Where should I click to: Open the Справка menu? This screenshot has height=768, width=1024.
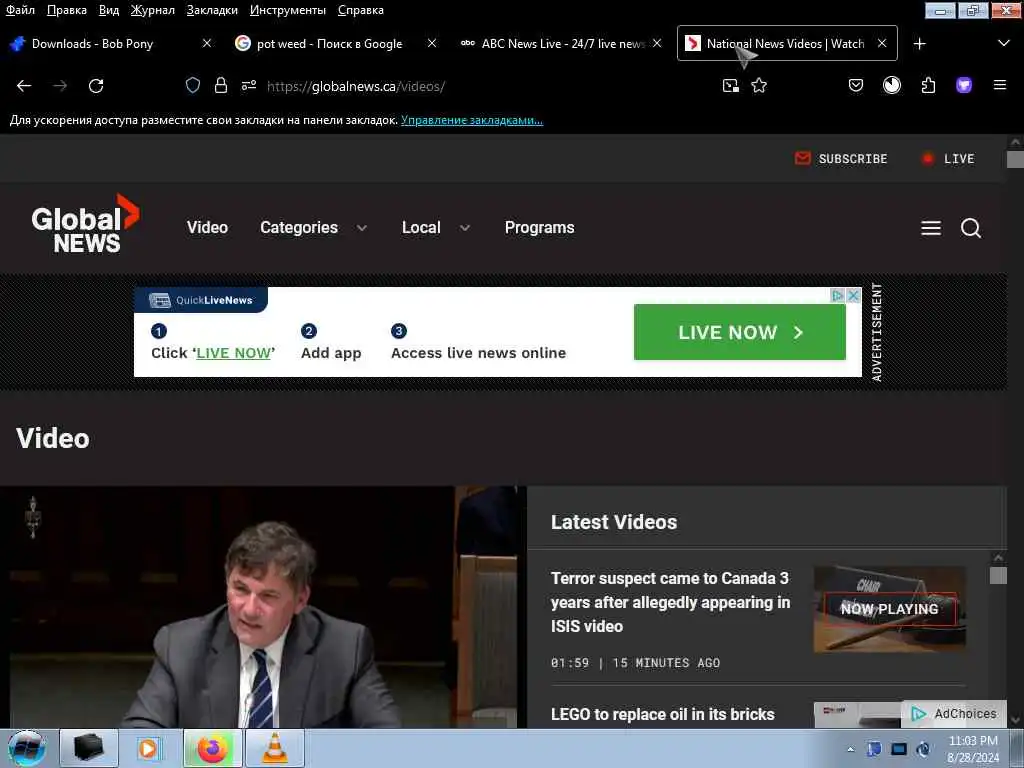pyautogui.click(x=360, y=10)
